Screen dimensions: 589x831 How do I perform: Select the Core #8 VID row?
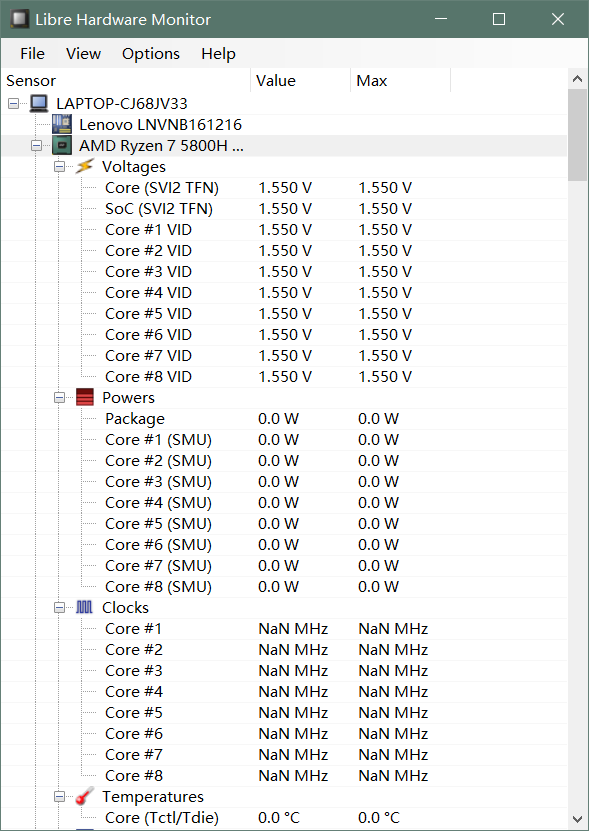284,377
